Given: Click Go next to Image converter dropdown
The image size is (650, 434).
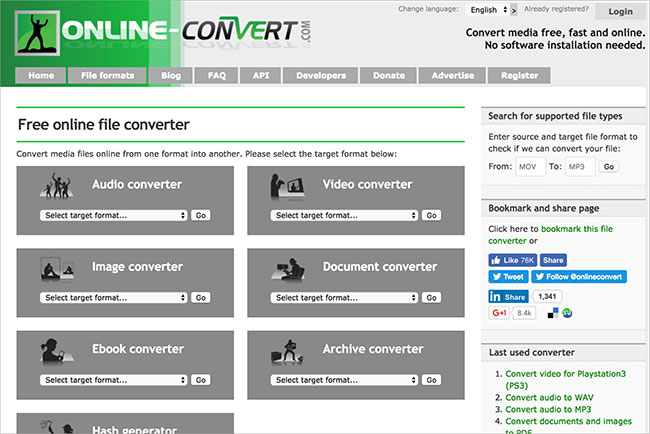Looking at the screenshot, I should coord(201,298).
